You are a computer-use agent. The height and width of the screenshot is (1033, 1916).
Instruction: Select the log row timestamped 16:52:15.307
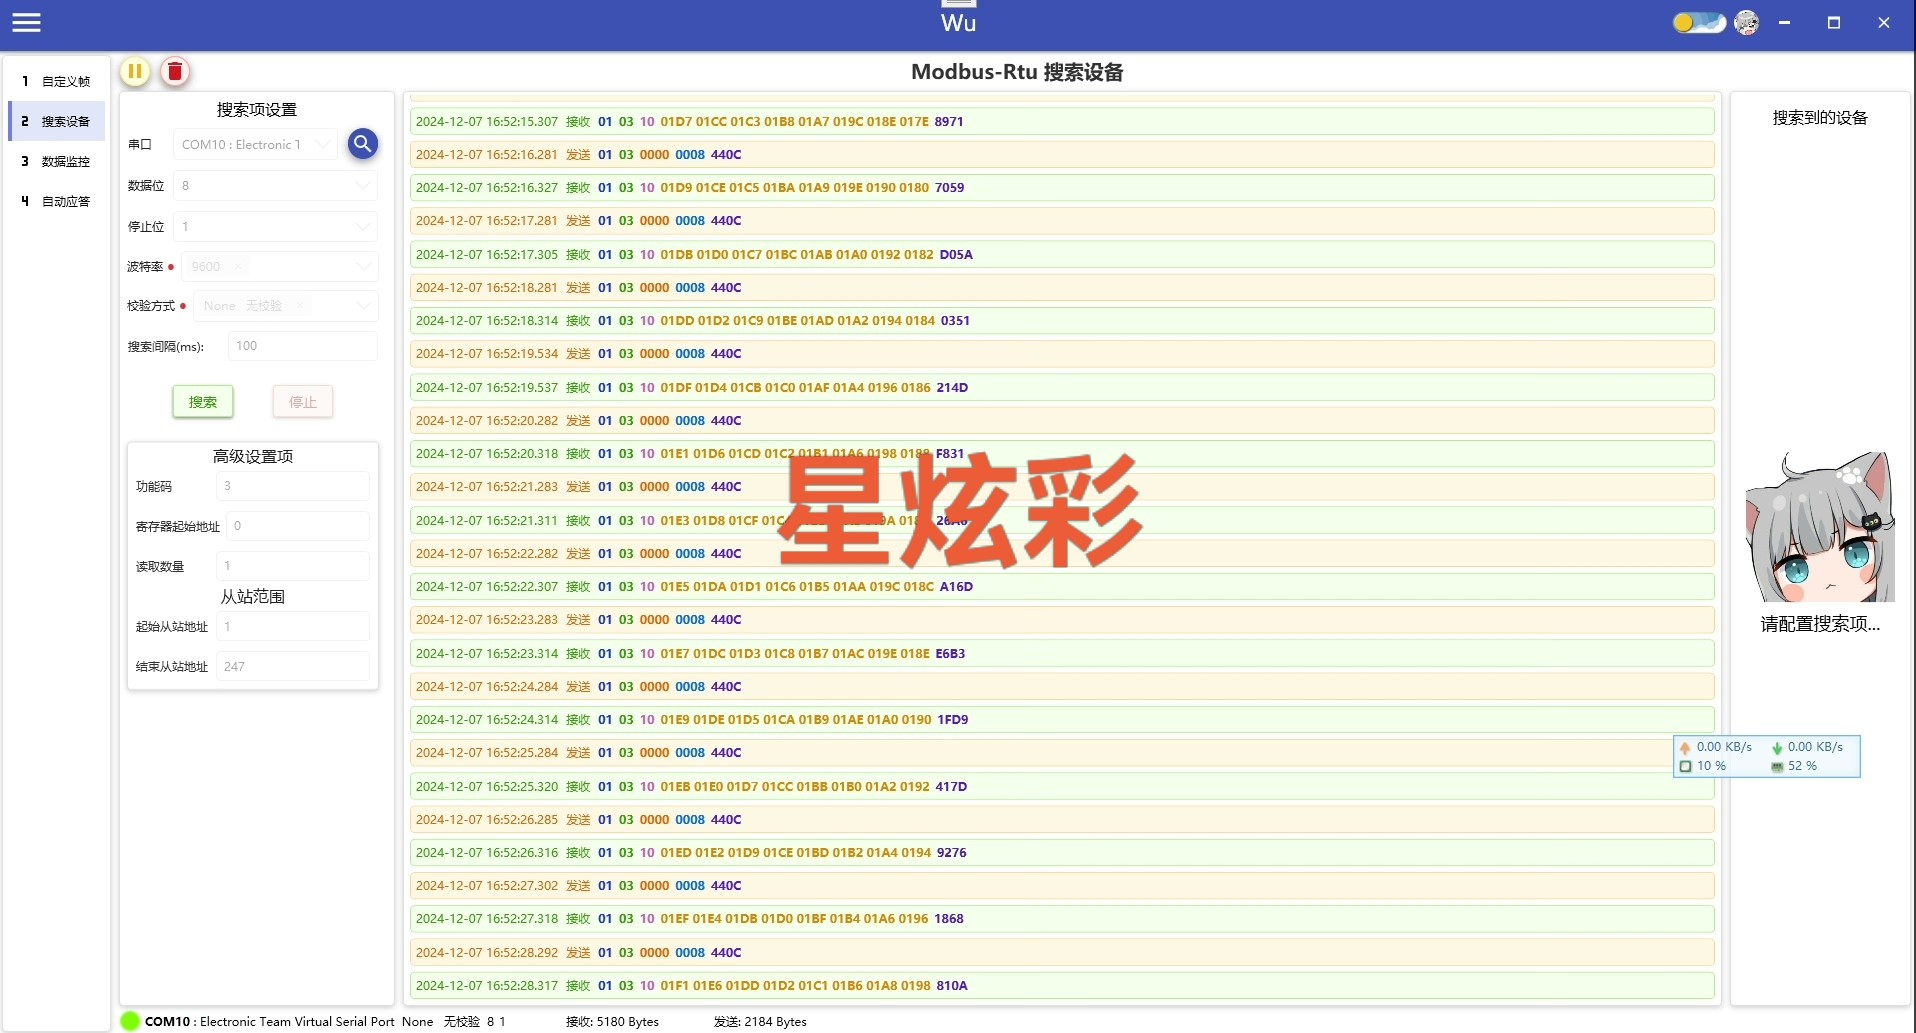[1062, 121]
